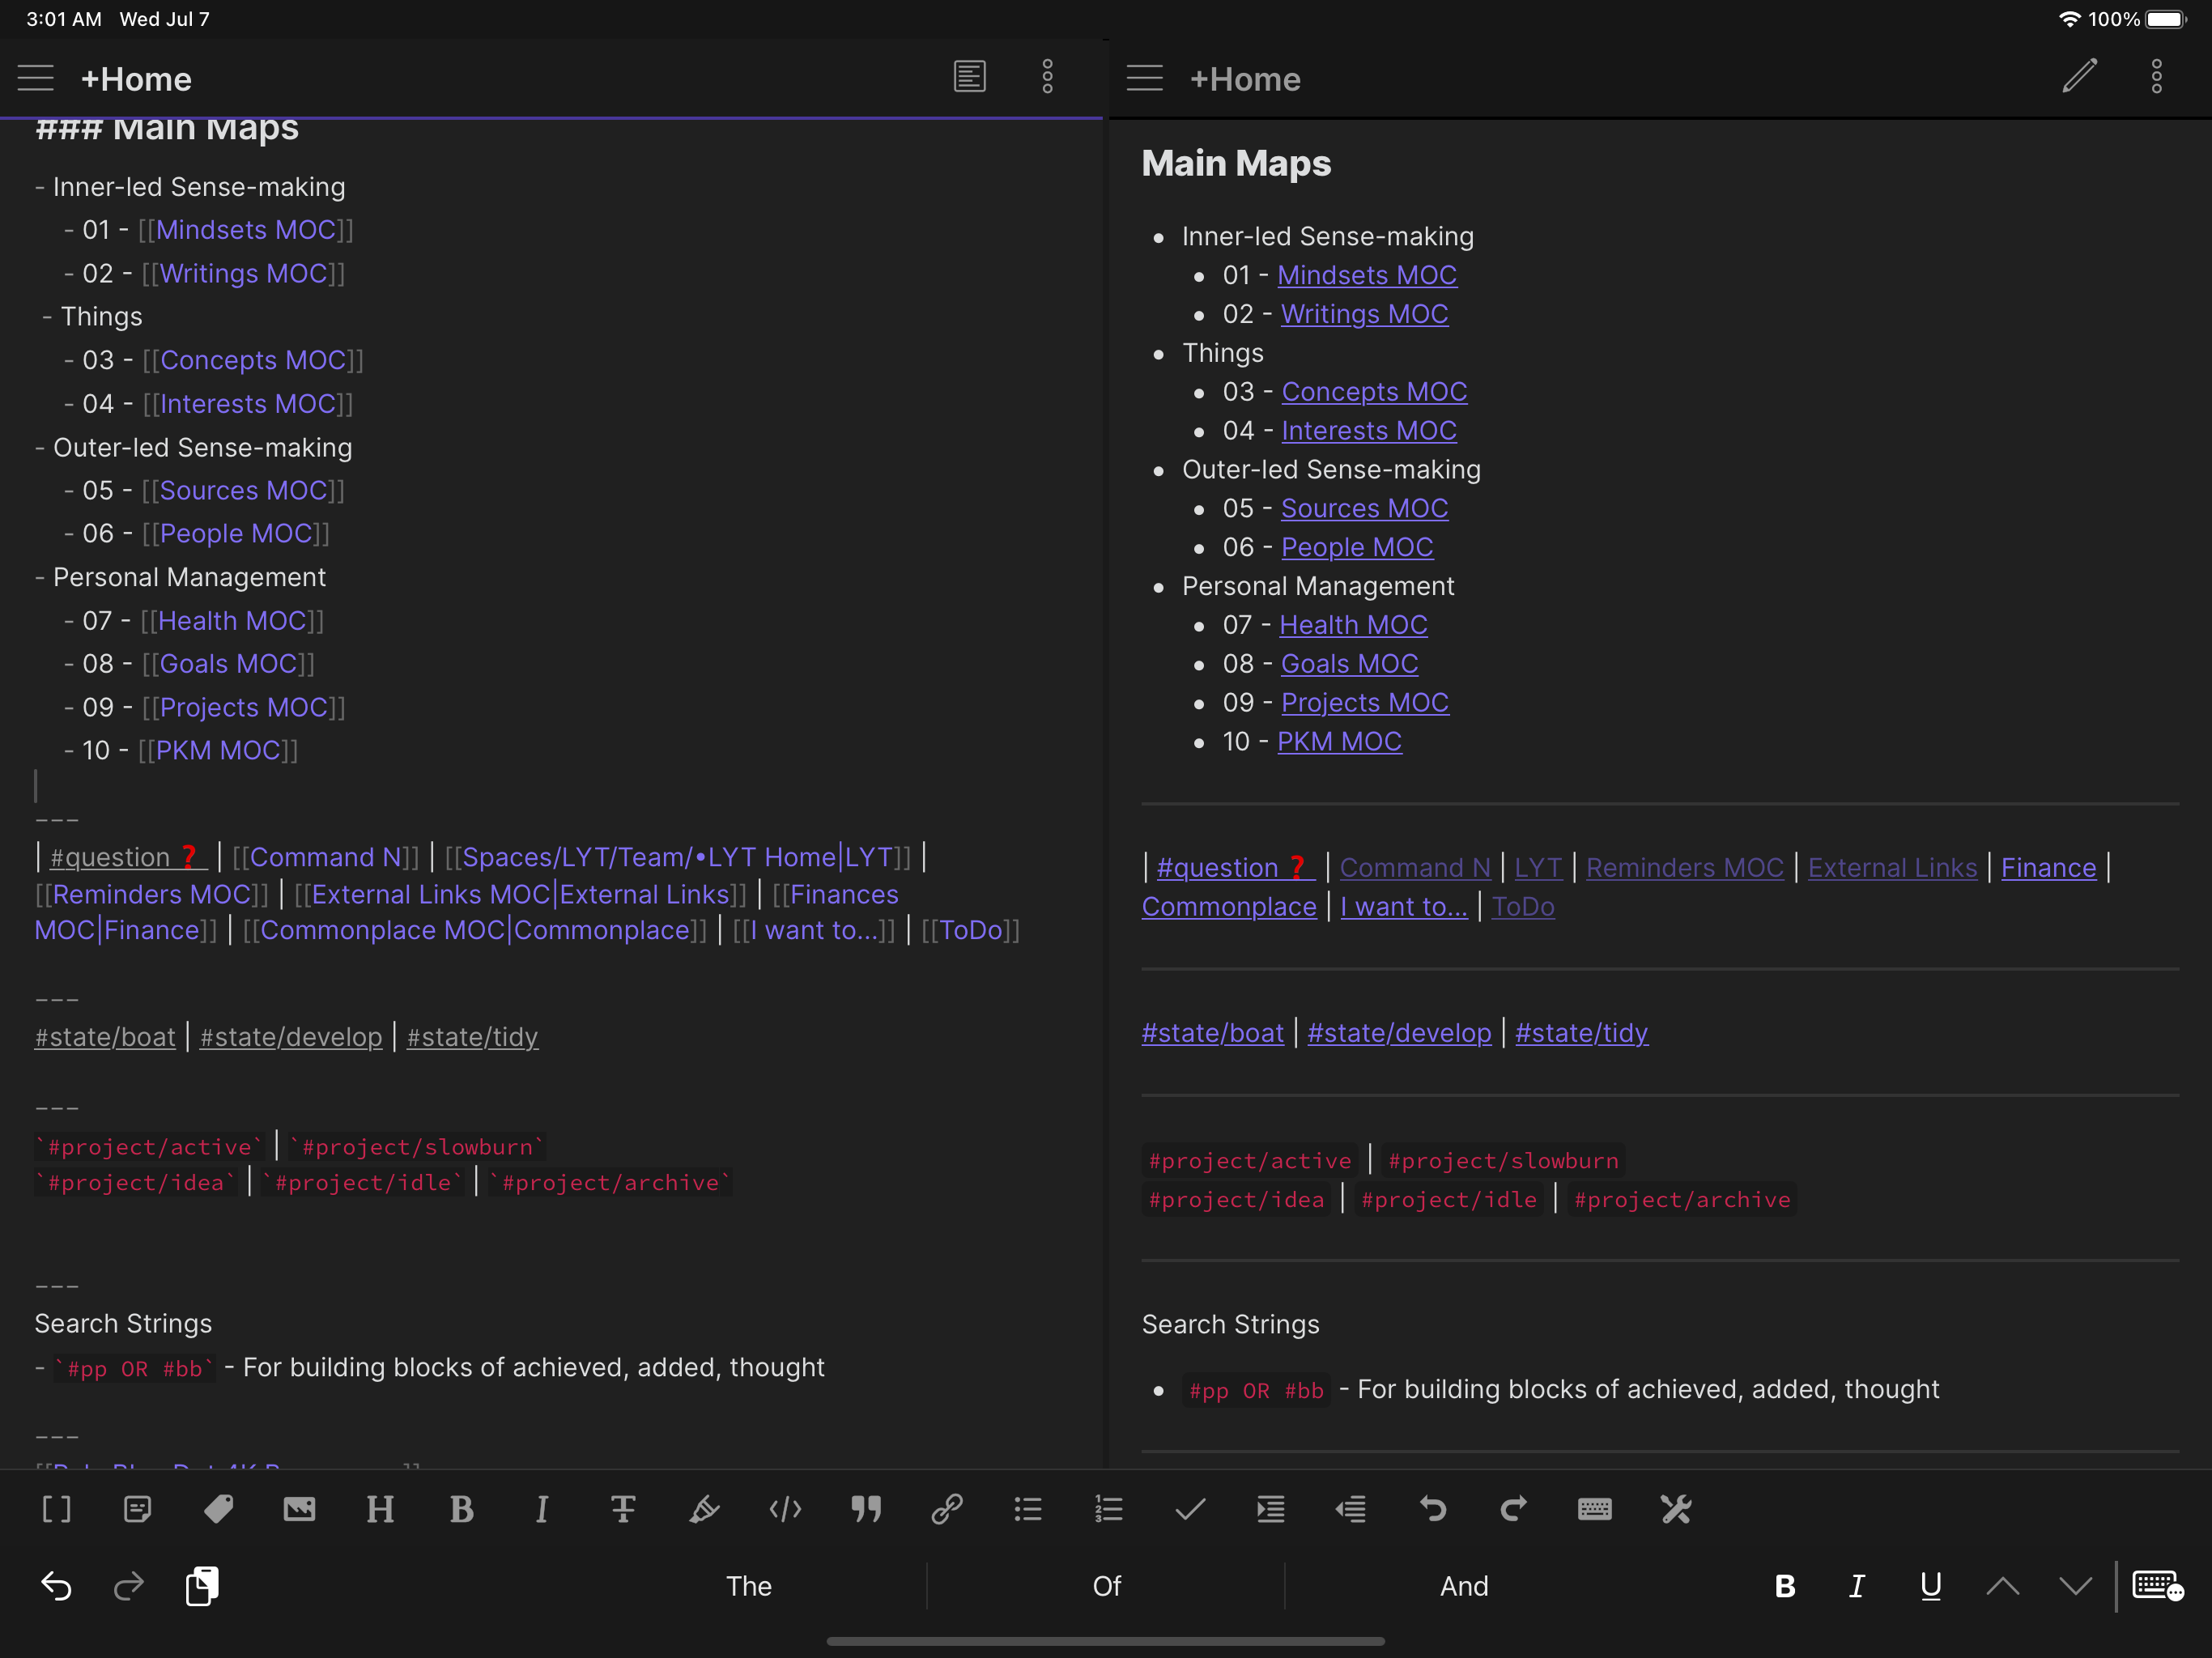Image resolution: width=2212 pixels, height=1658 pixels.
Task: Open the hamburger menu on the right pane
Action: (x=1145, y=78)
